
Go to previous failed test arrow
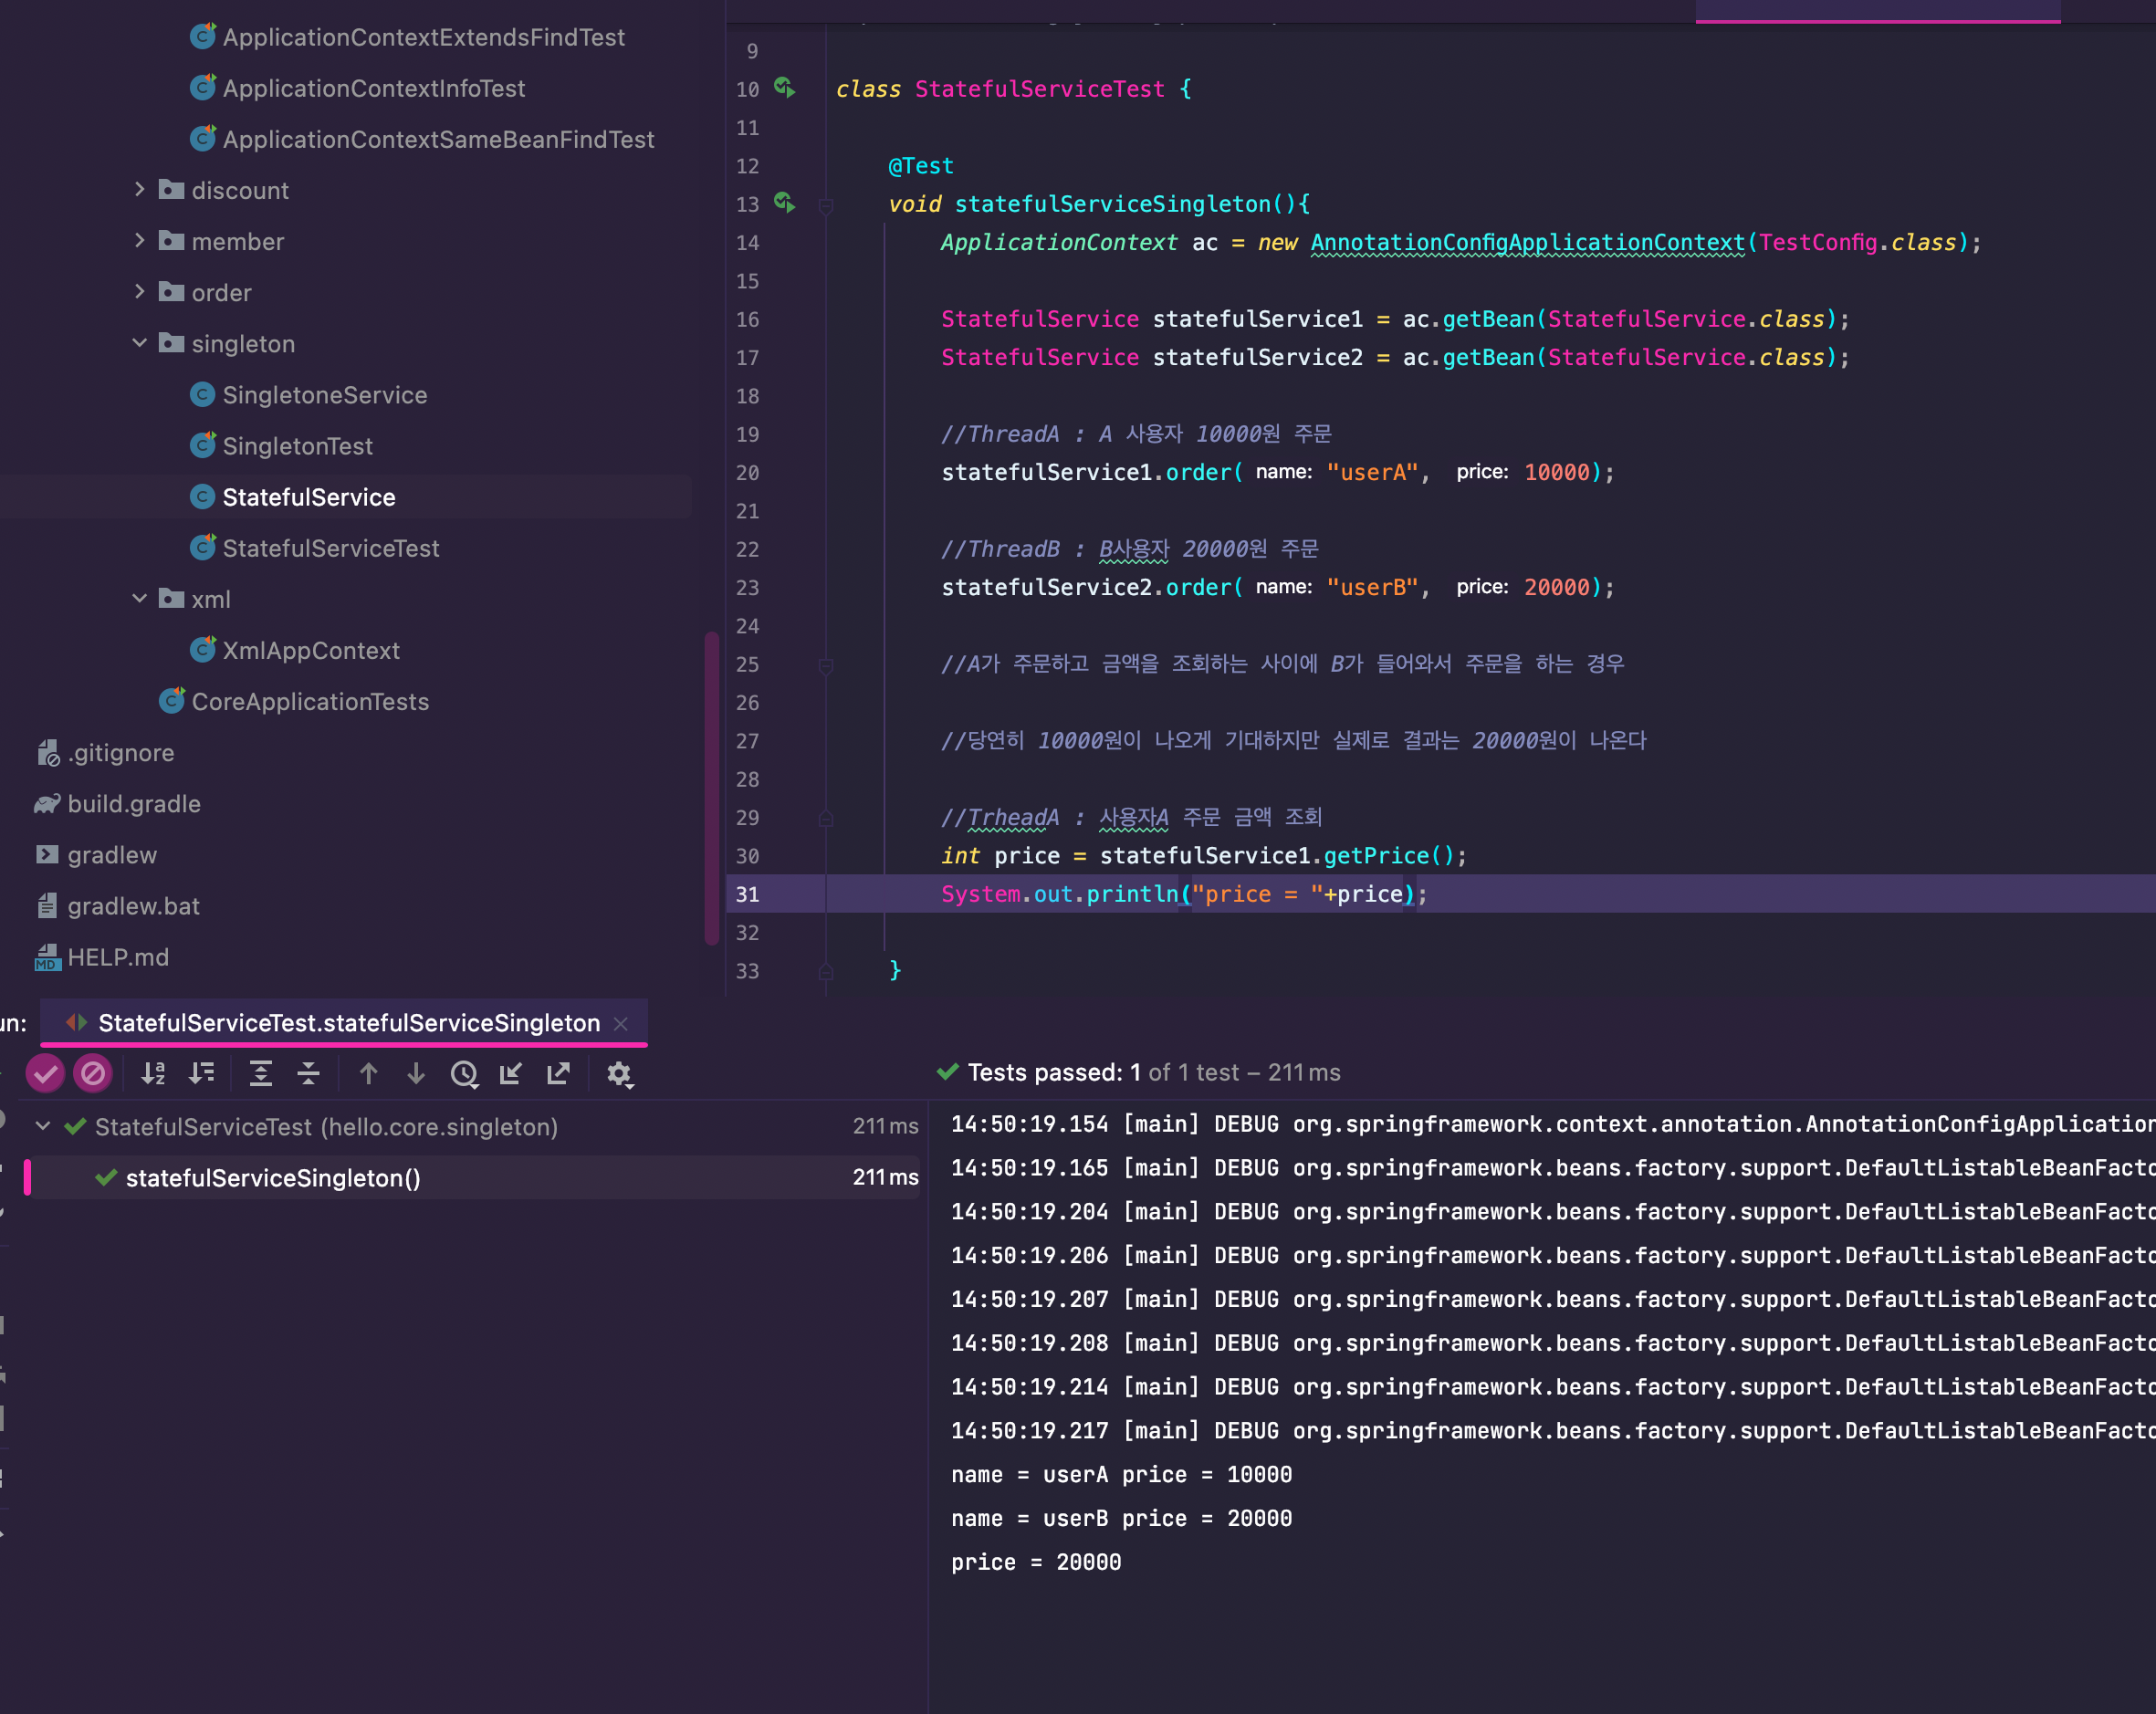coord(368,1073)
